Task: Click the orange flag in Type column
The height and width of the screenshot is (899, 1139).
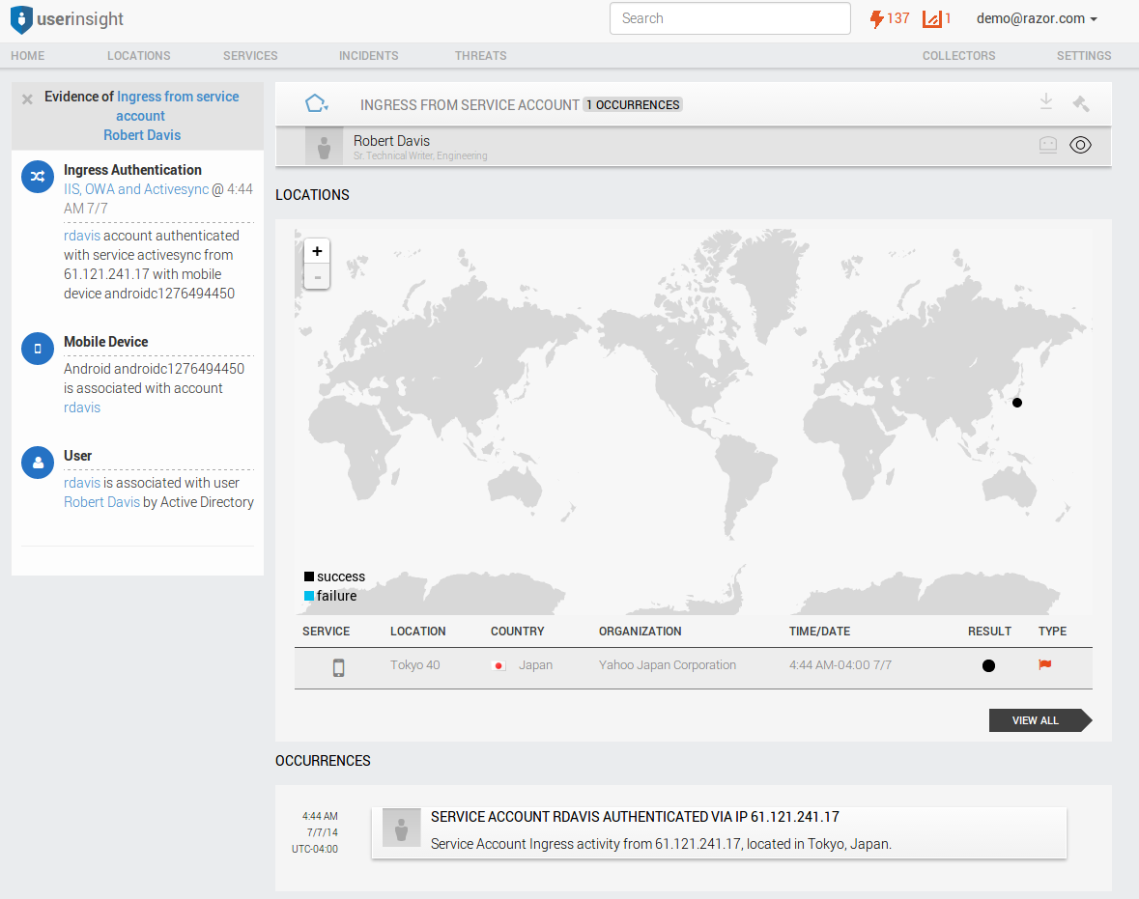Action: coord(1045,665)
